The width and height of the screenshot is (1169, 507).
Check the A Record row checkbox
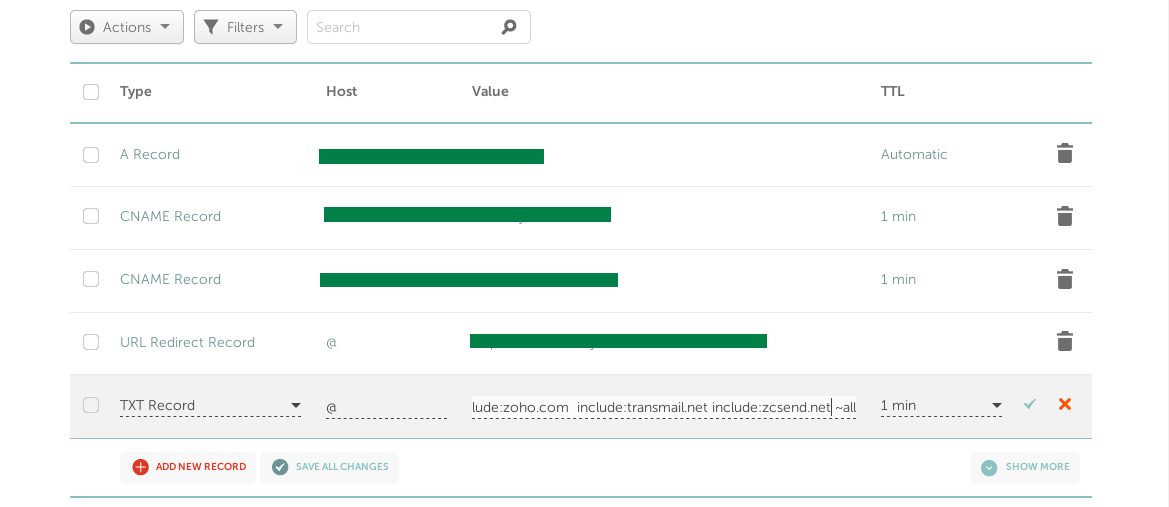(x=91, y=155)
